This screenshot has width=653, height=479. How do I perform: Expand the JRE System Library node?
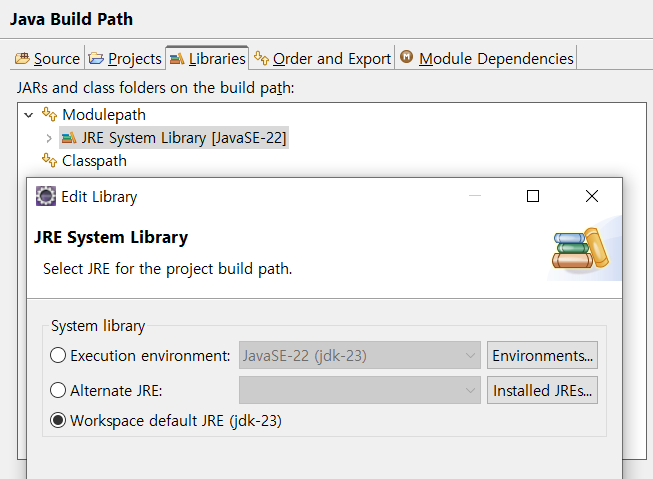[x=49, y=138]
